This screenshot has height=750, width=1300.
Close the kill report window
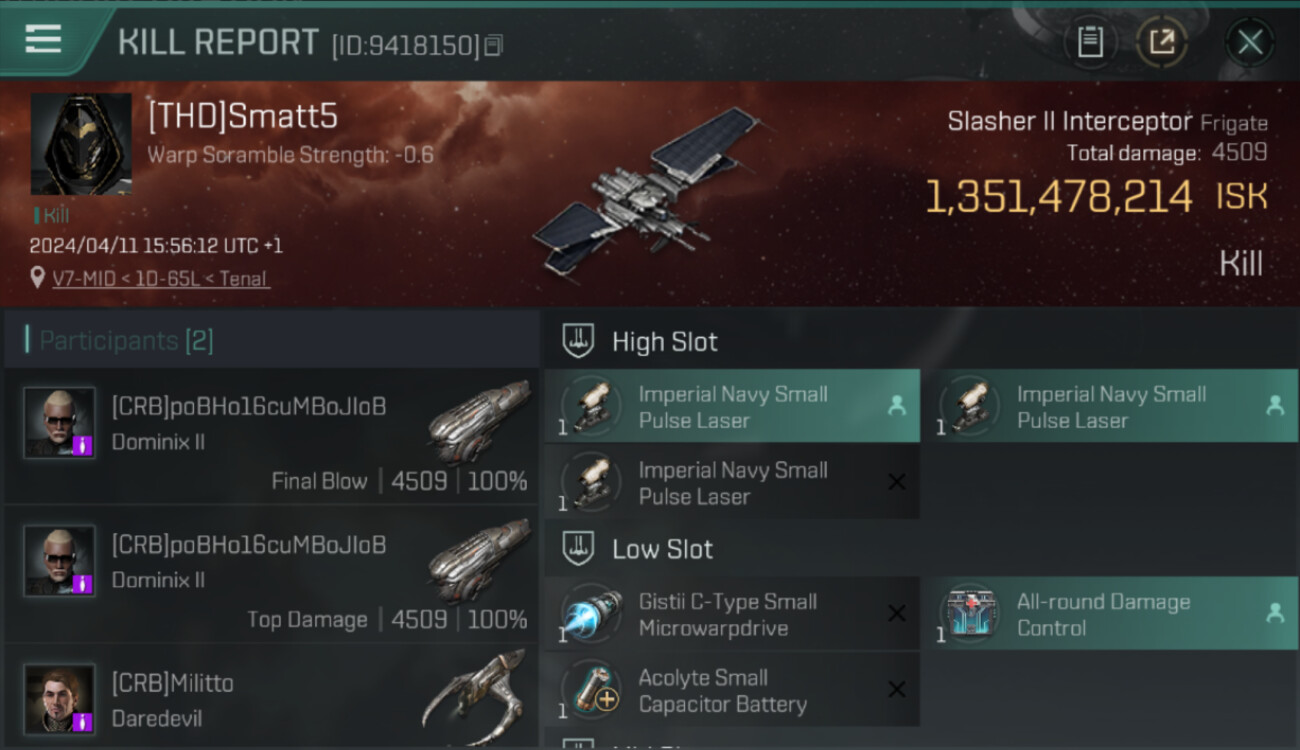pyautogui.click(x=1250, y=42)
